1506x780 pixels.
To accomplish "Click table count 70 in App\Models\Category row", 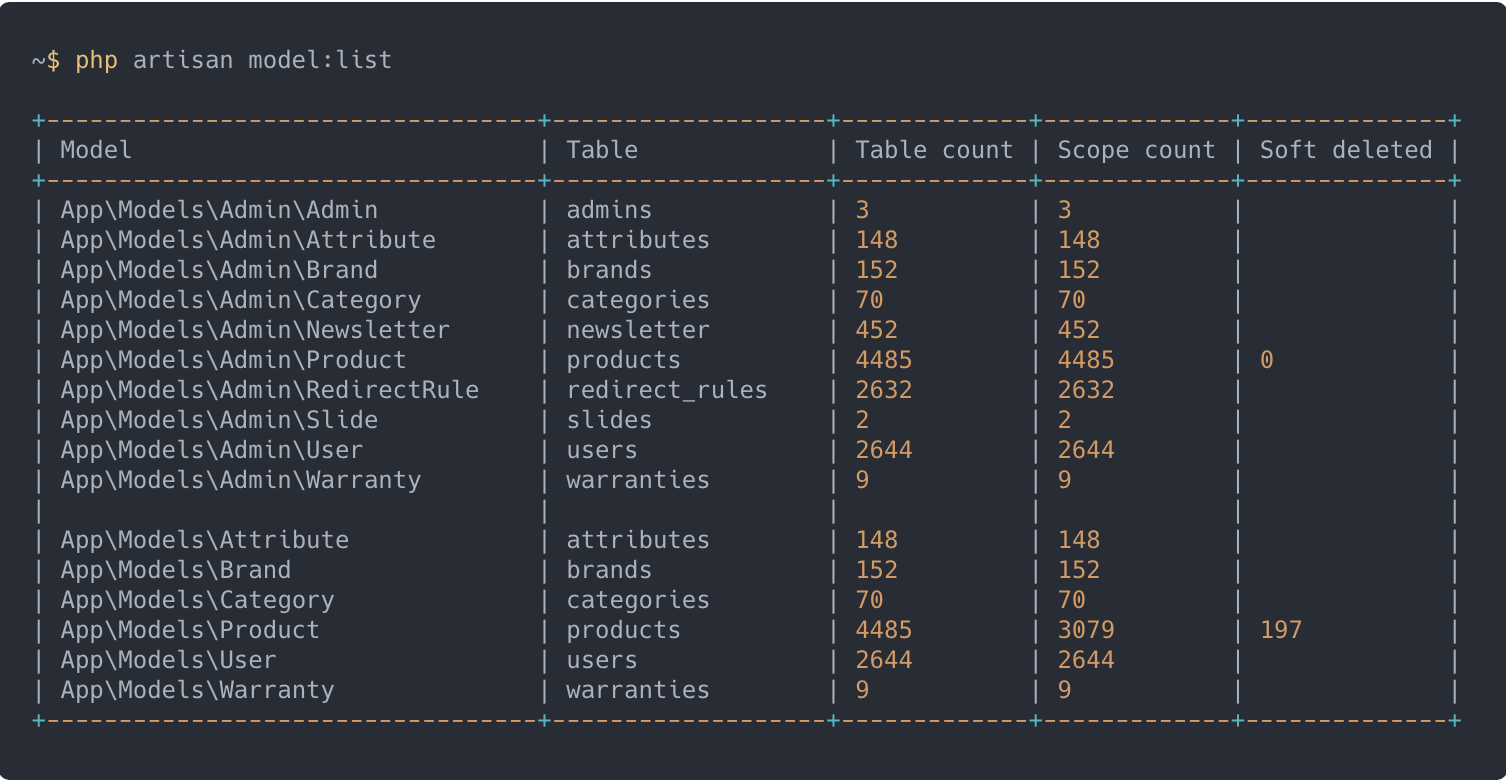I will pos(869,600).
